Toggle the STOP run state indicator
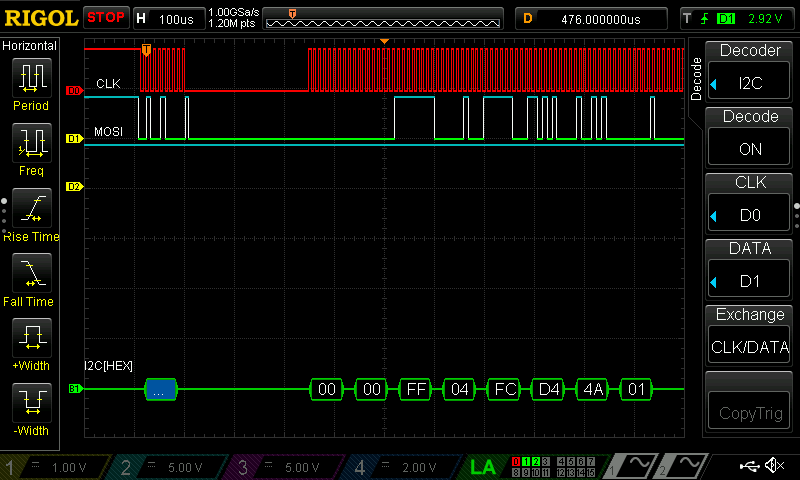 (106, 18)
